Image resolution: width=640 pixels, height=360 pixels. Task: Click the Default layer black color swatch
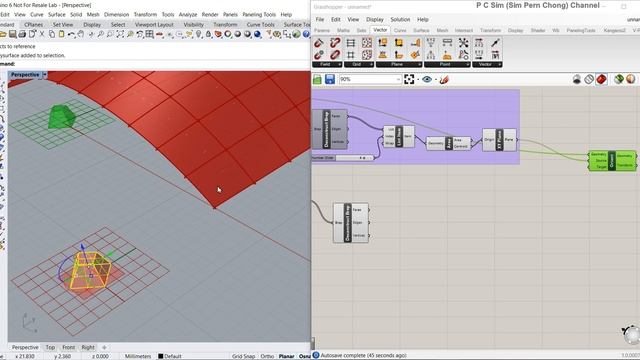[160, 356]
